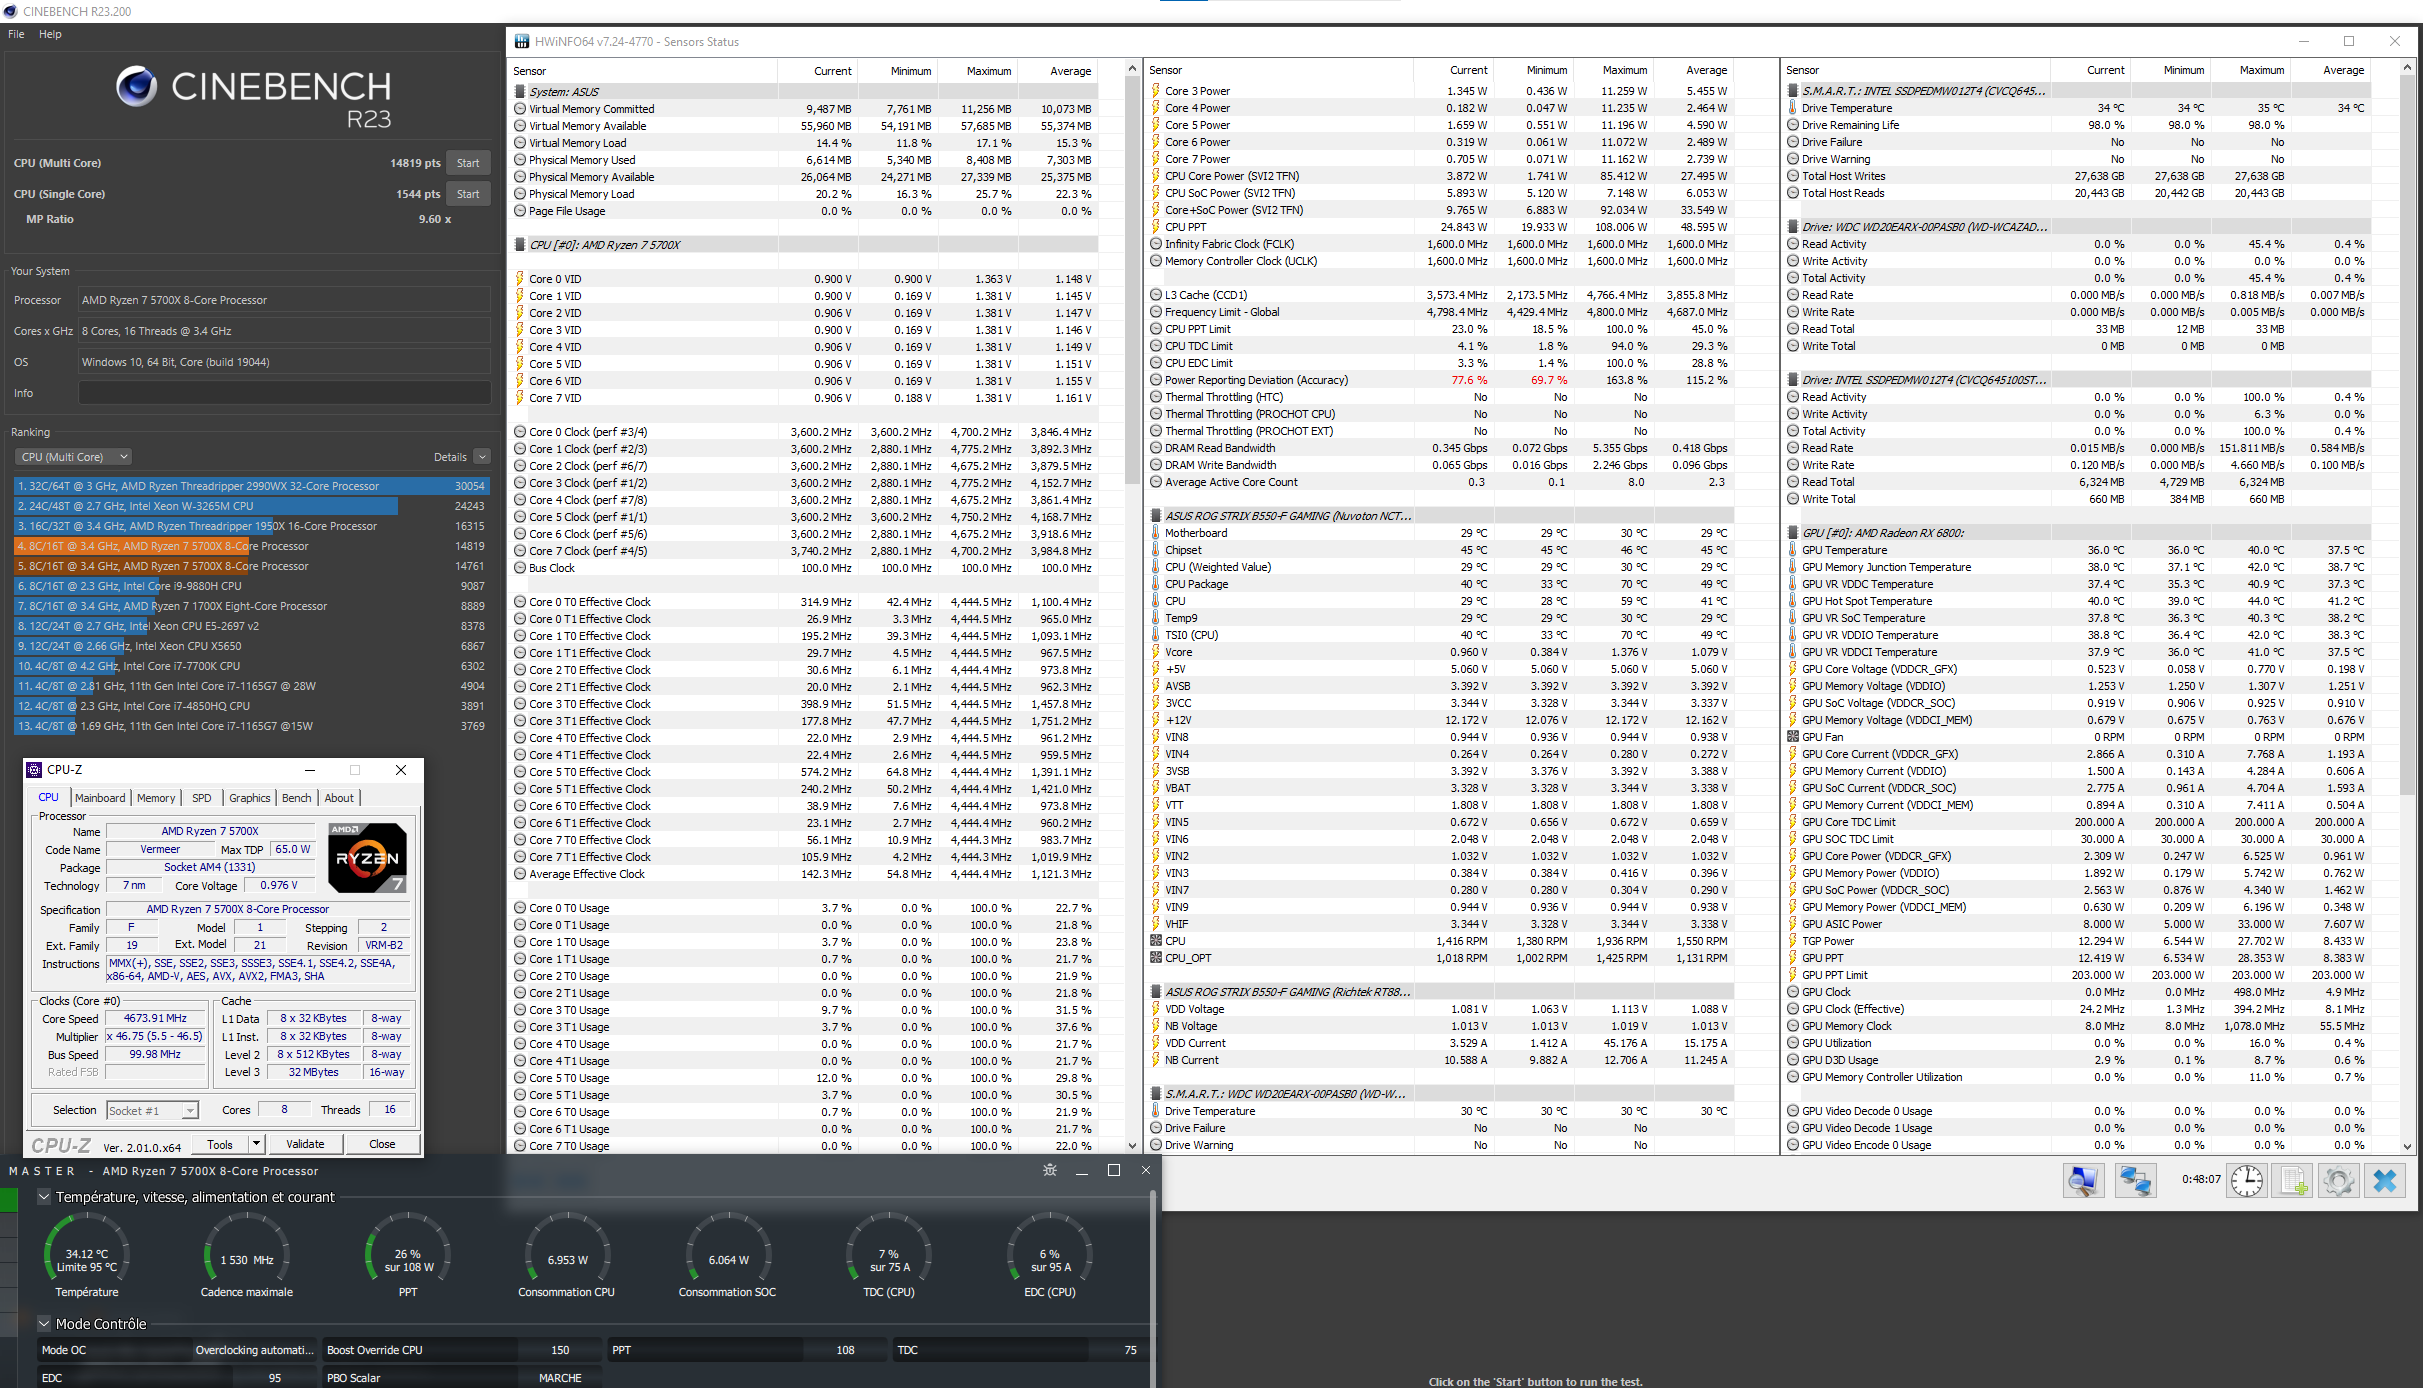Image resolution: width=2423 pixels, height=1388 pixels.
Task: Click the Cinebench R23 logo sphere
Action: pyautogui.click(x=136, y=87)
